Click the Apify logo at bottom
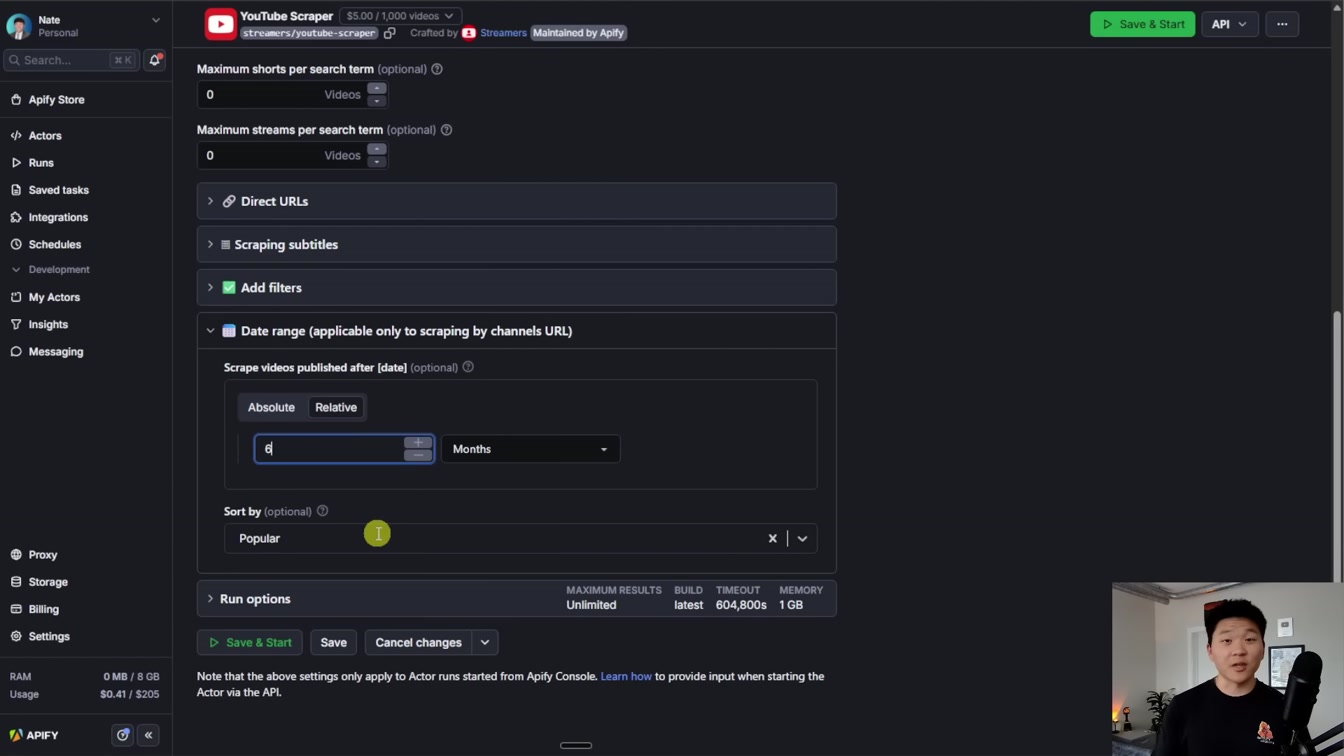Viewport: 1344px width, 756px height. (34, 735)
